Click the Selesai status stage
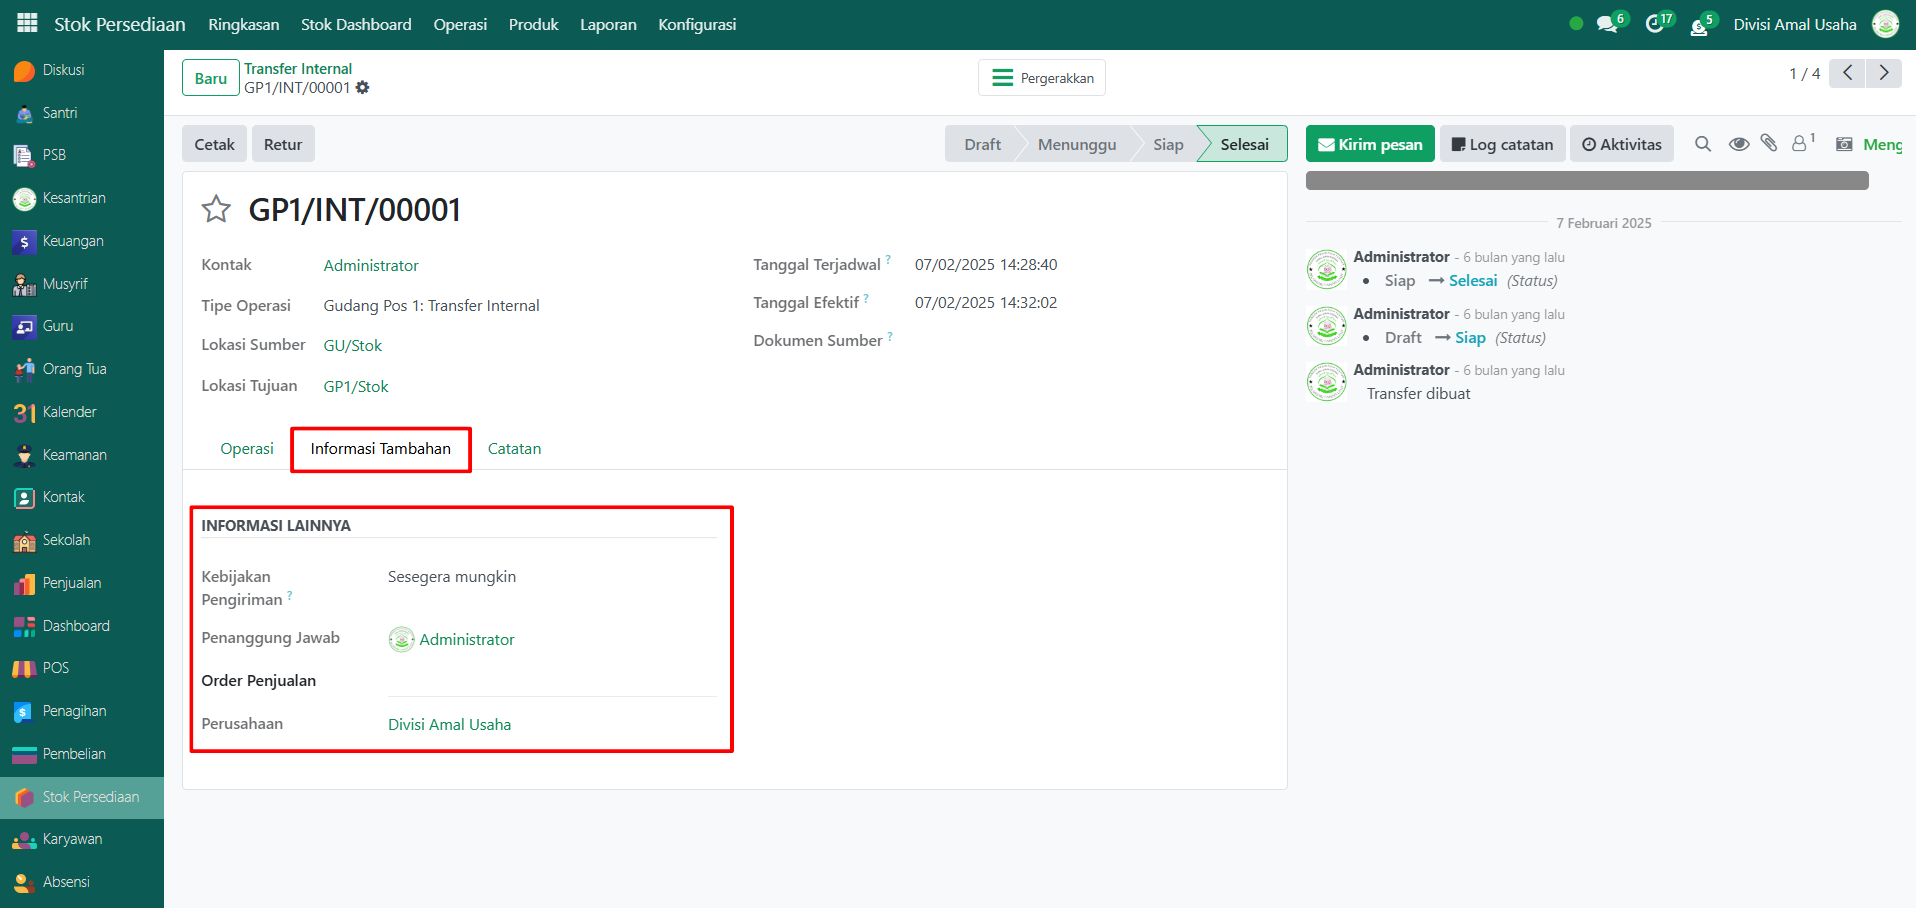Image resolution: width=1916 pixels, height=908 pixels. [x=1244, y=144]
